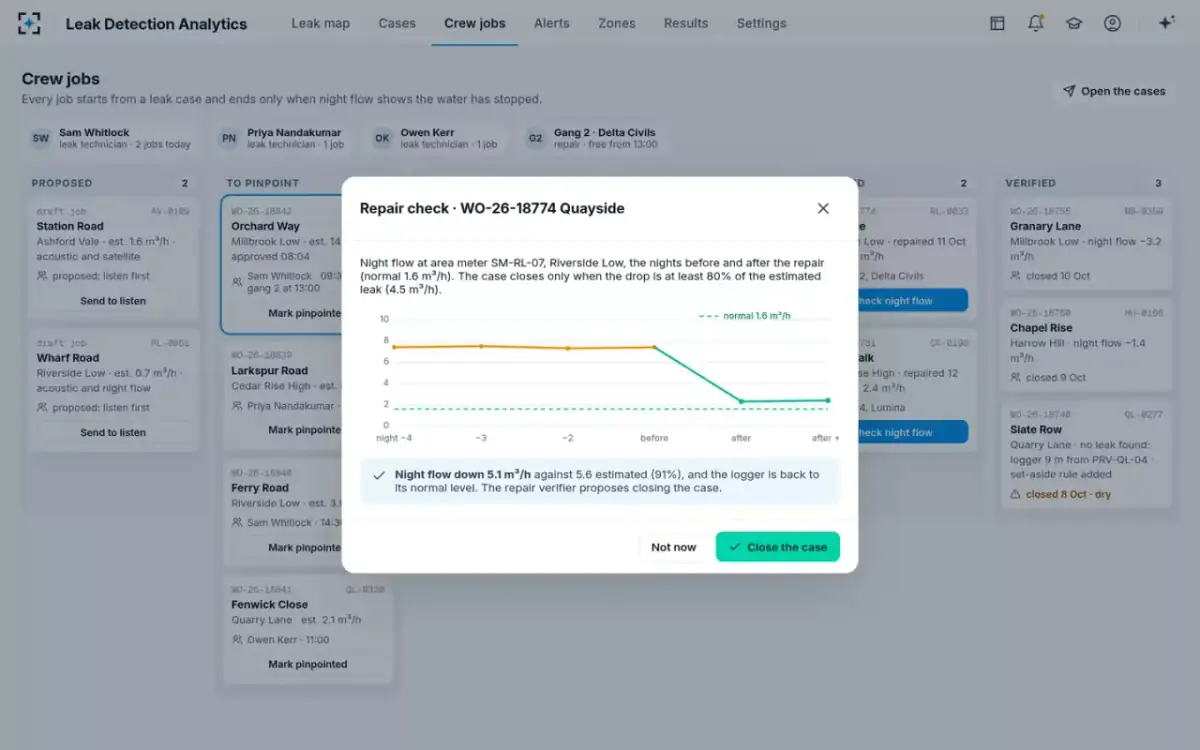Click the 'VERIFIED' column header
Image resolution: width=1200 pixels, height=750 pixels.
point(1031,183)
